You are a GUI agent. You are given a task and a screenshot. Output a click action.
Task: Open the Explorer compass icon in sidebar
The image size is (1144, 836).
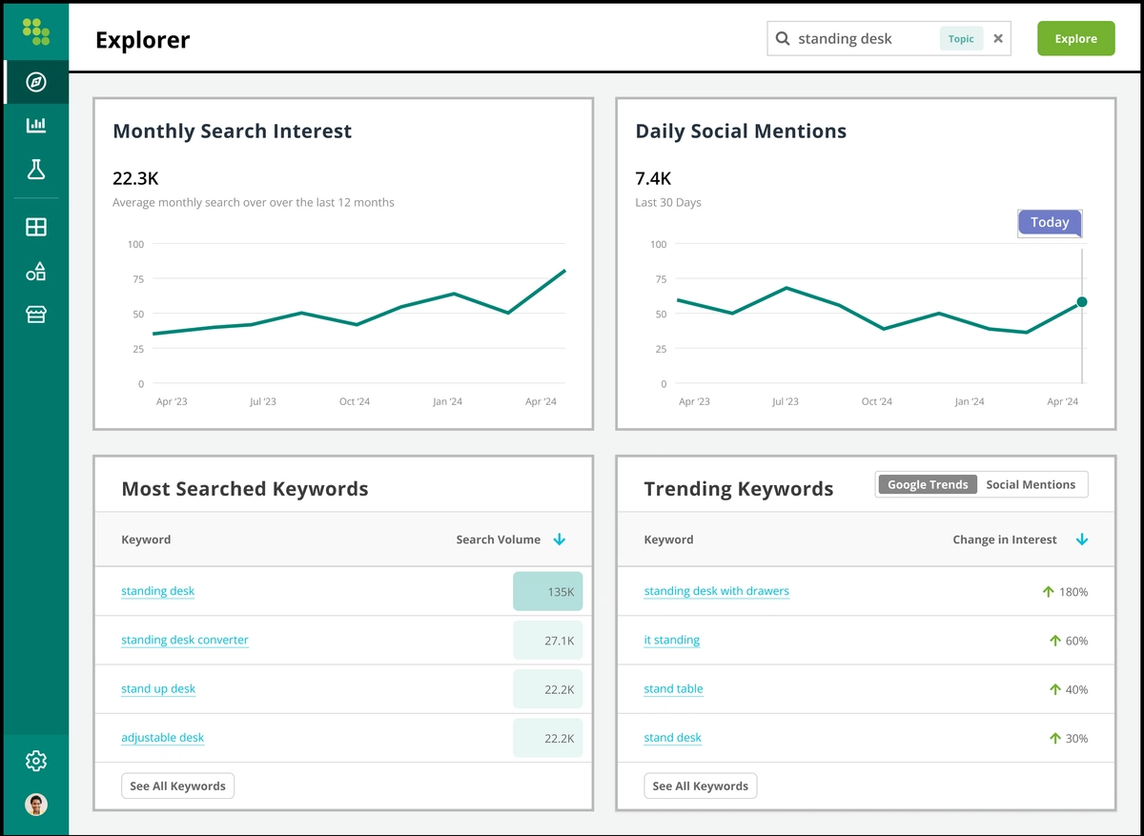36,81
